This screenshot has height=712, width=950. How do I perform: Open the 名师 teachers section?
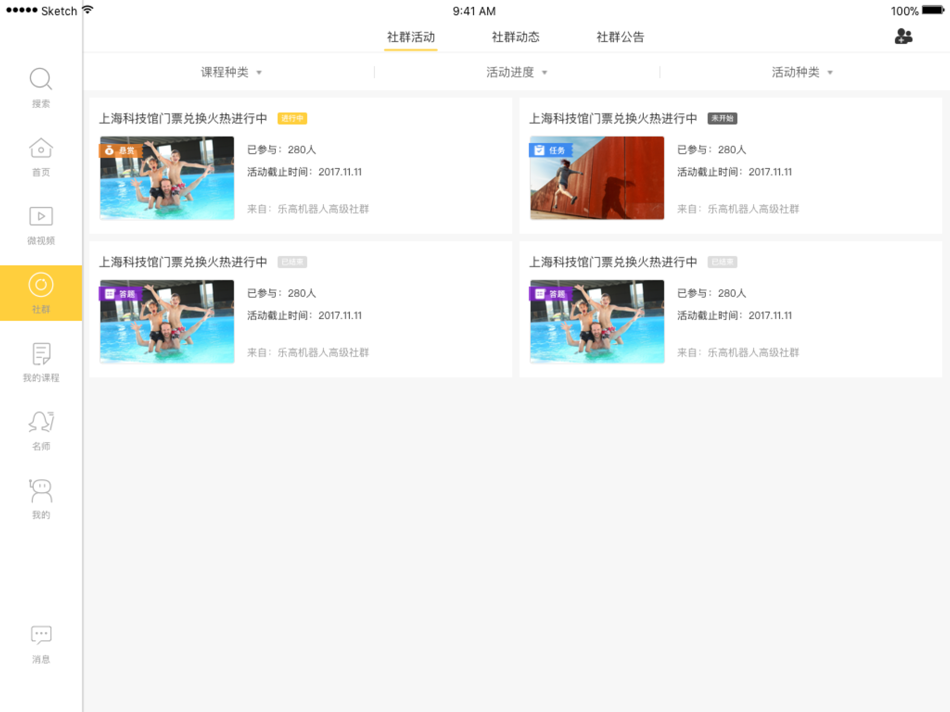click(41, 431)
